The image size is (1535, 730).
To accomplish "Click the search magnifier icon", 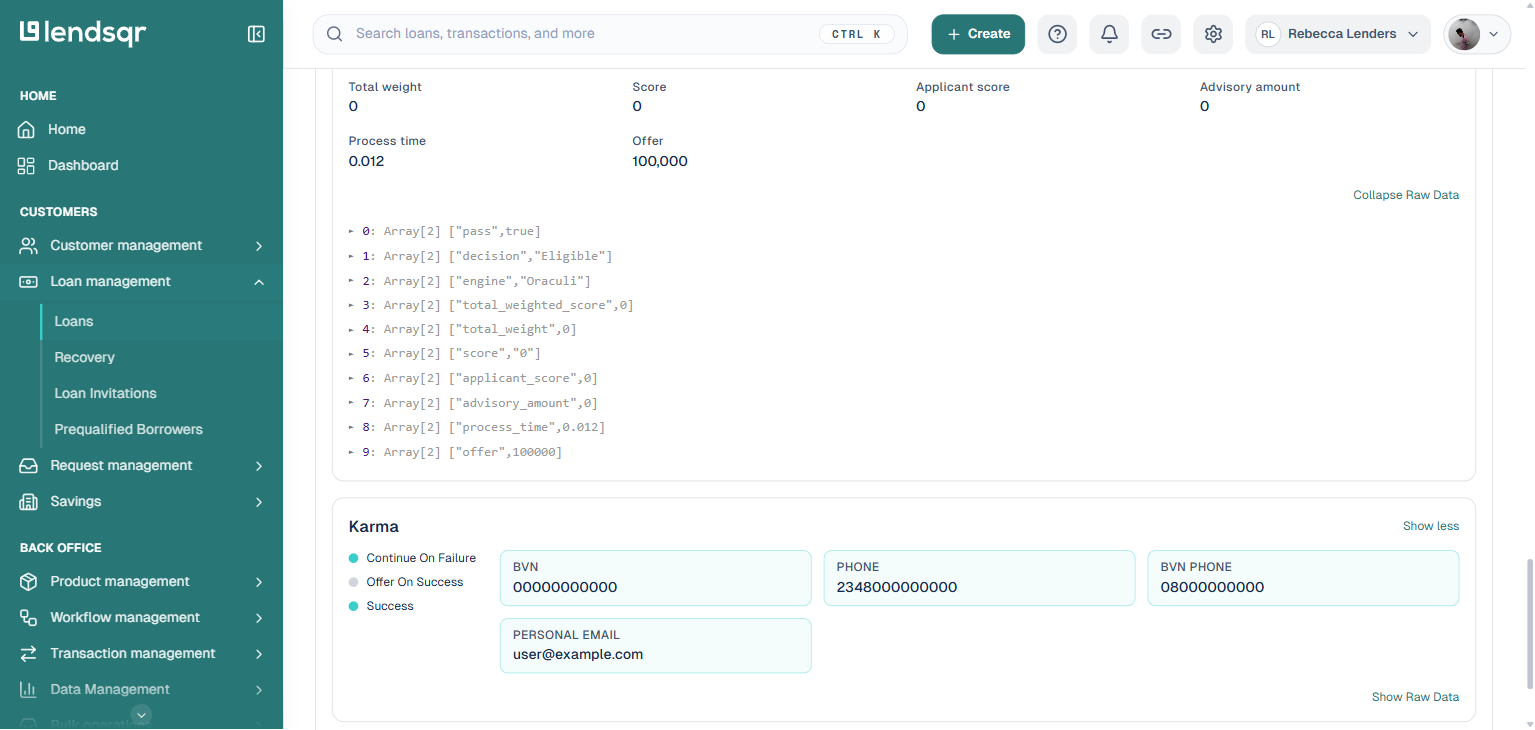I will click(335, 34).
